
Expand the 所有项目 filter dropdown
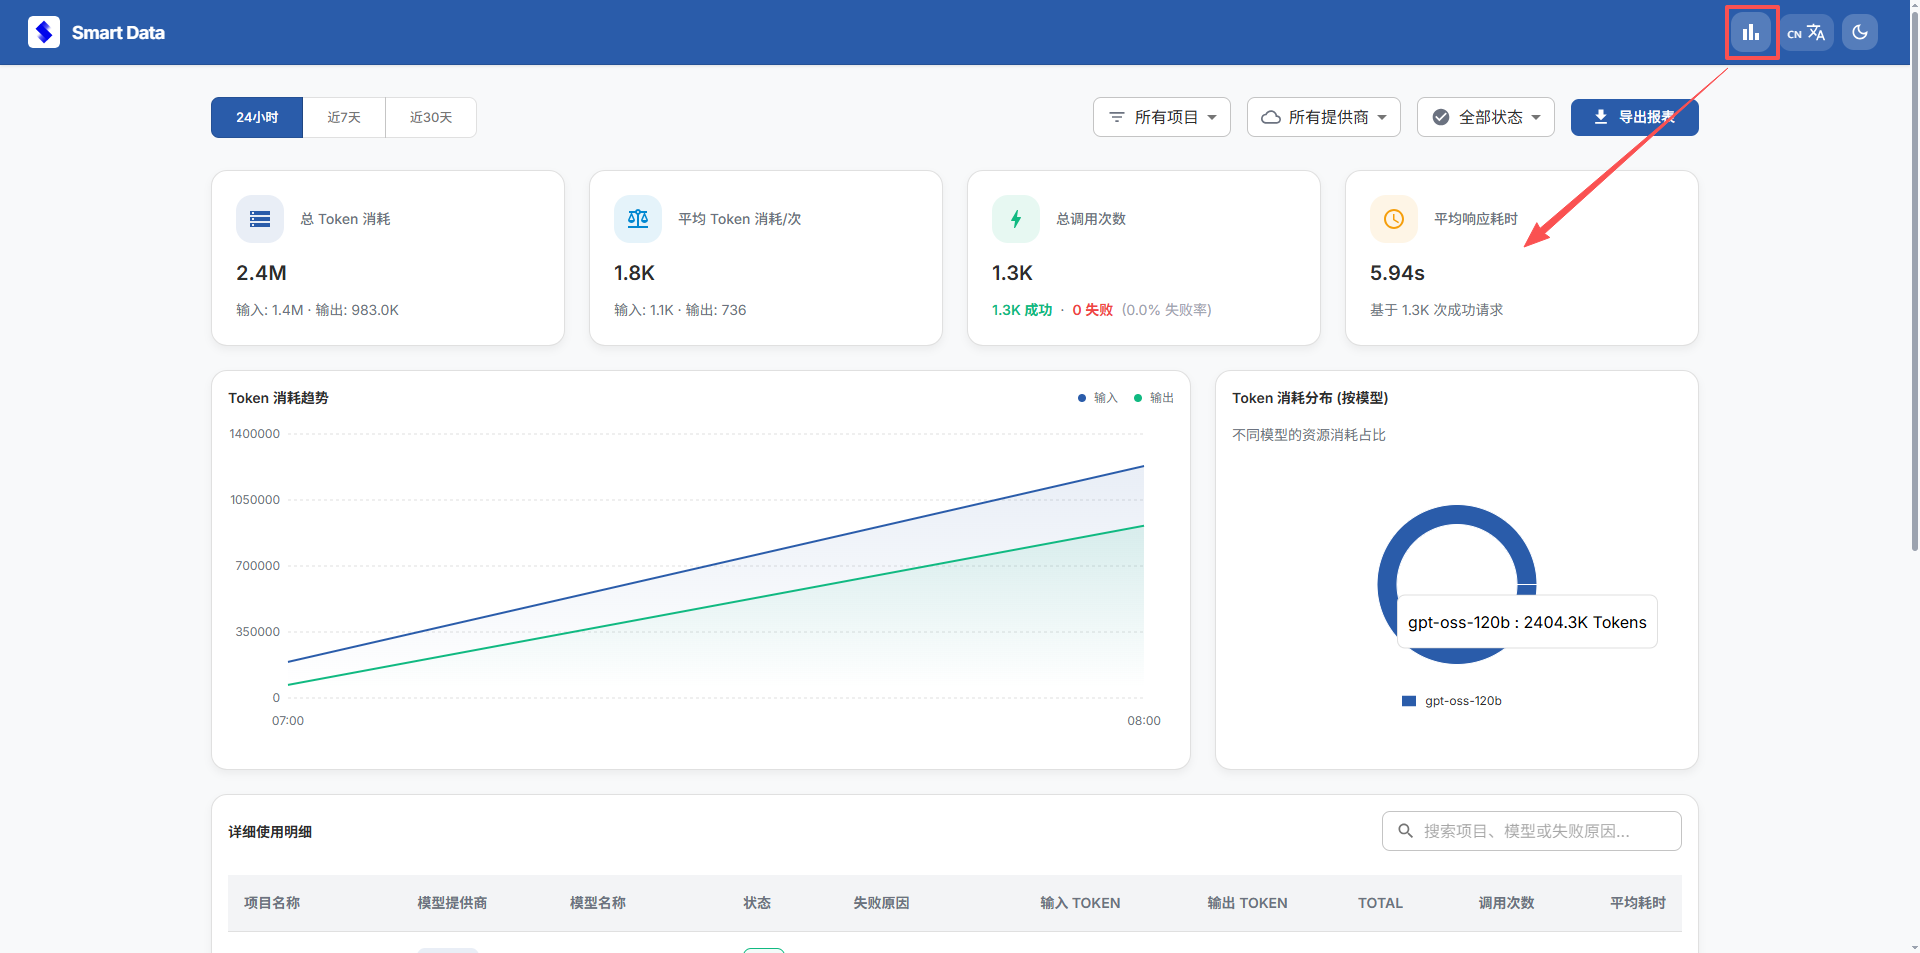click(x=1162, y=117)
